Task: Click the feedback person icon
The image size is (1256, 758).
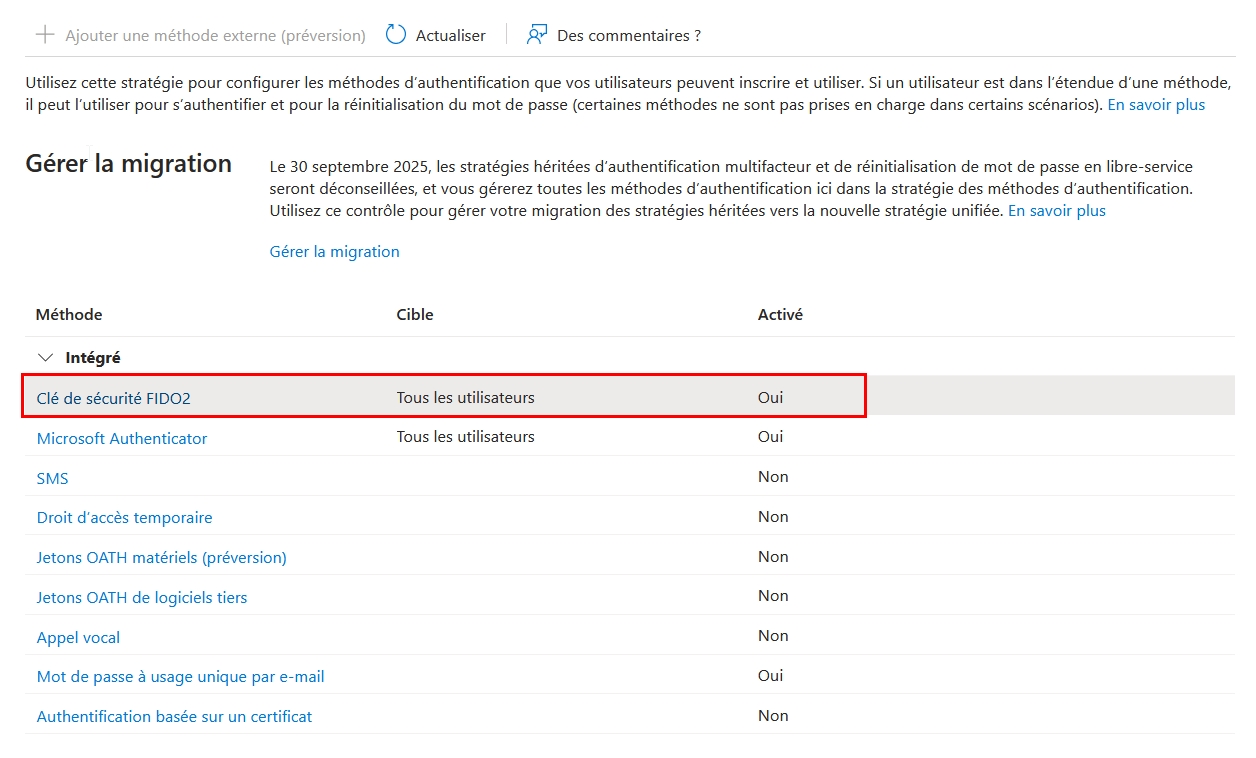Action: click(537, 35)
